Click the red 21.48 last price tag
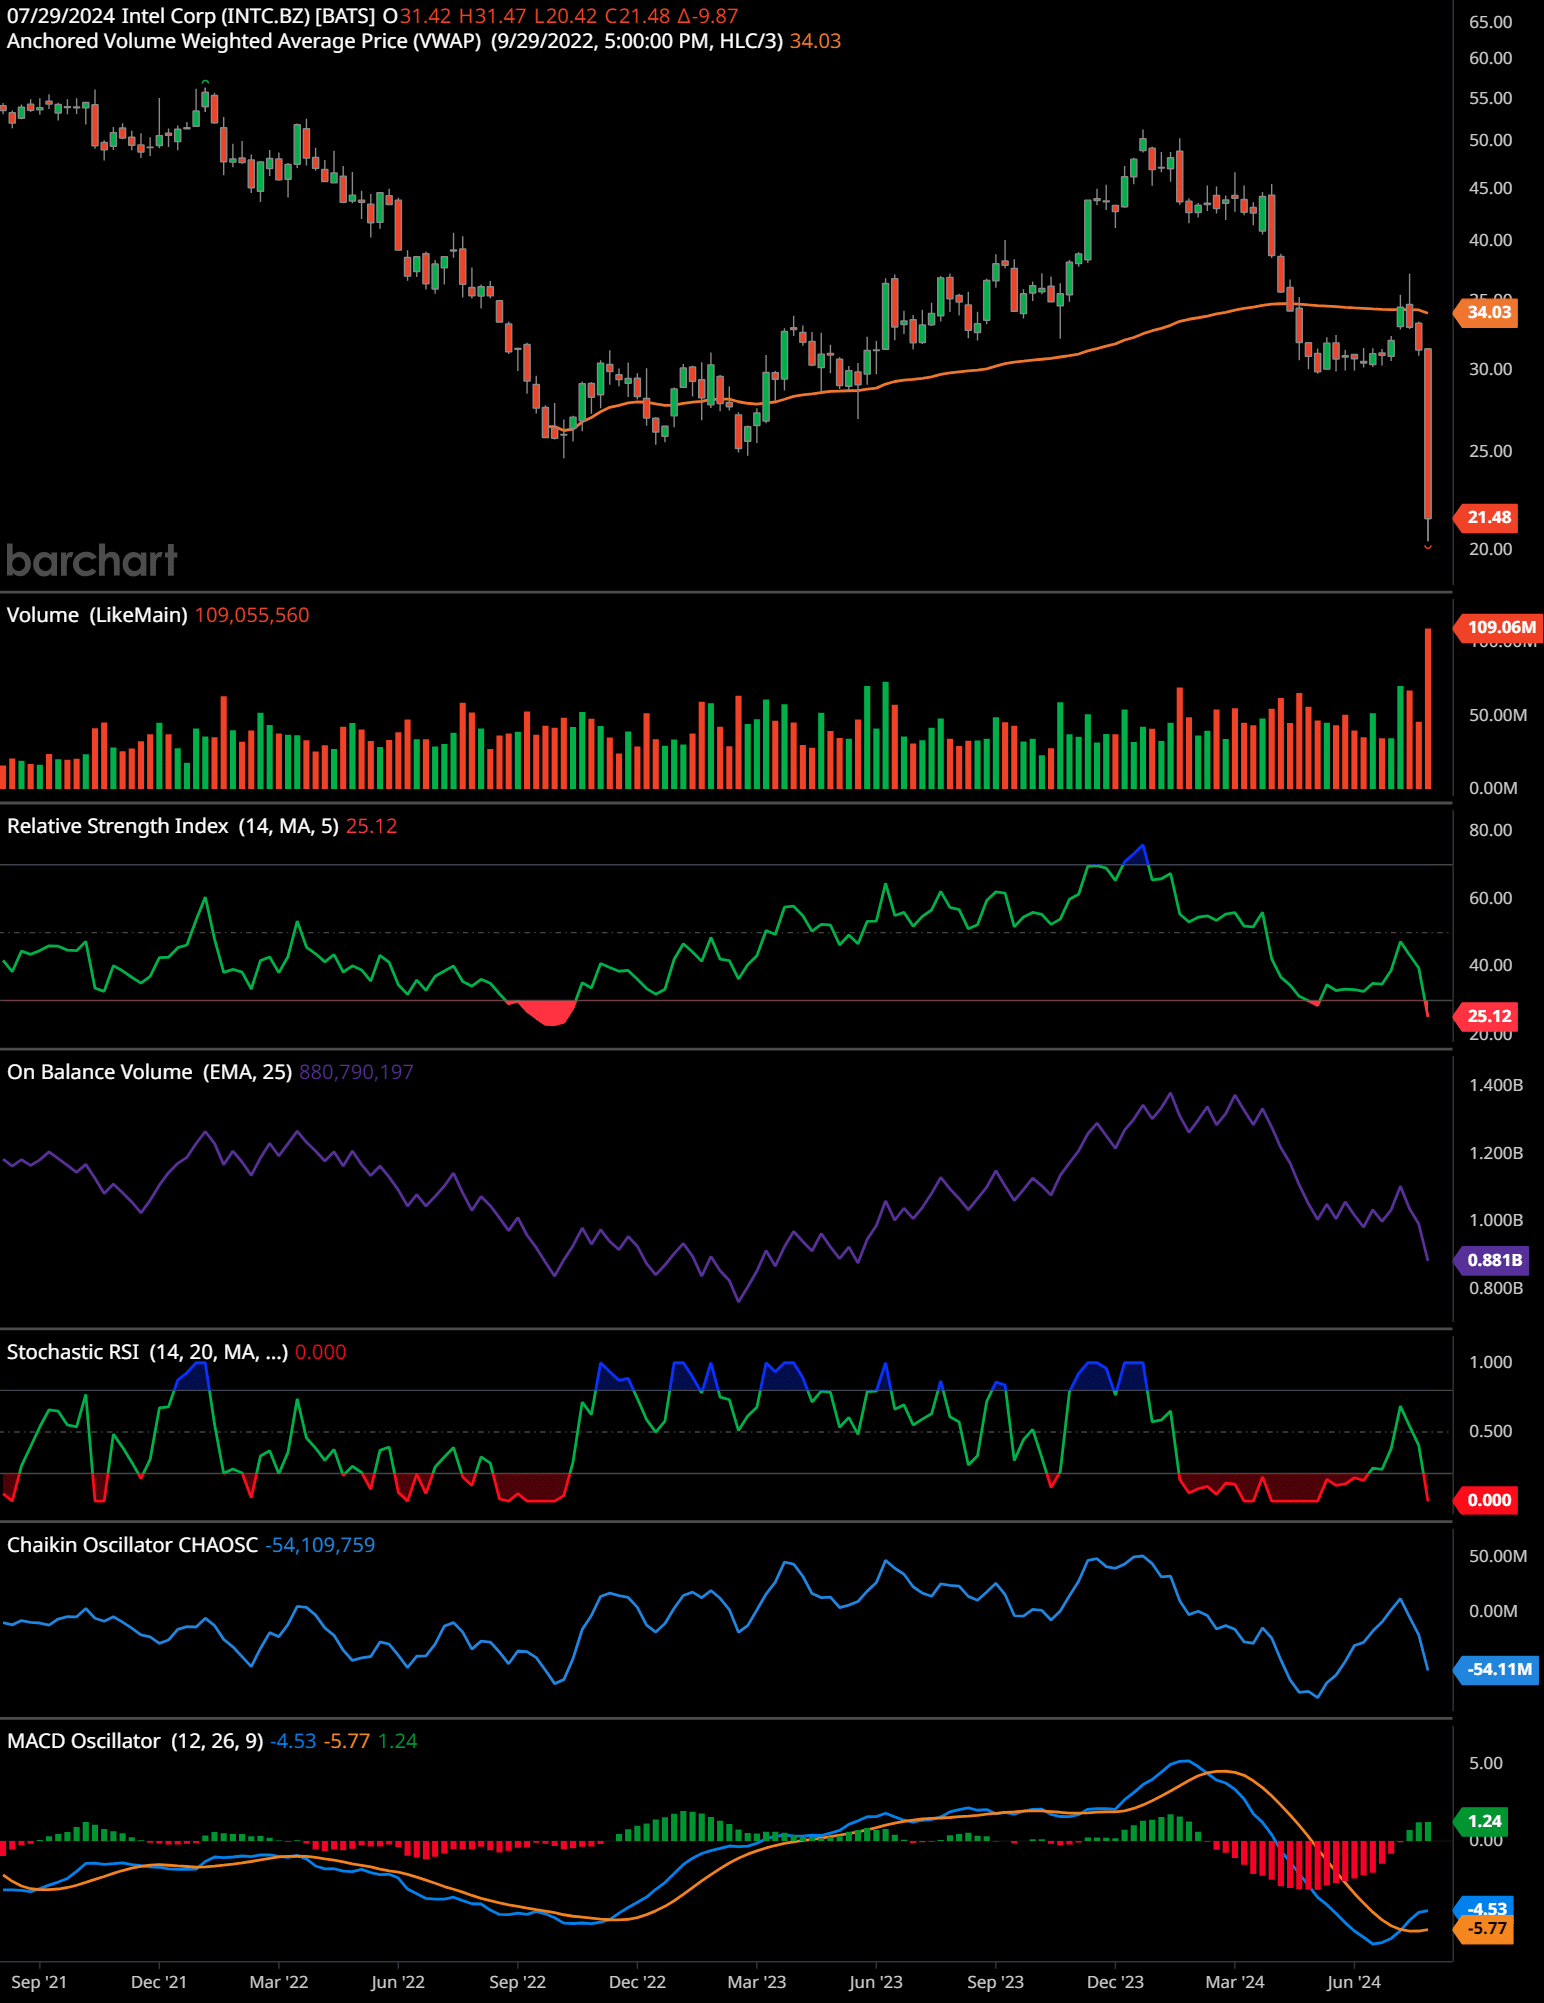This screenshot has width=1544, height=2003. pyautogui.click(x=1488, y=517)
